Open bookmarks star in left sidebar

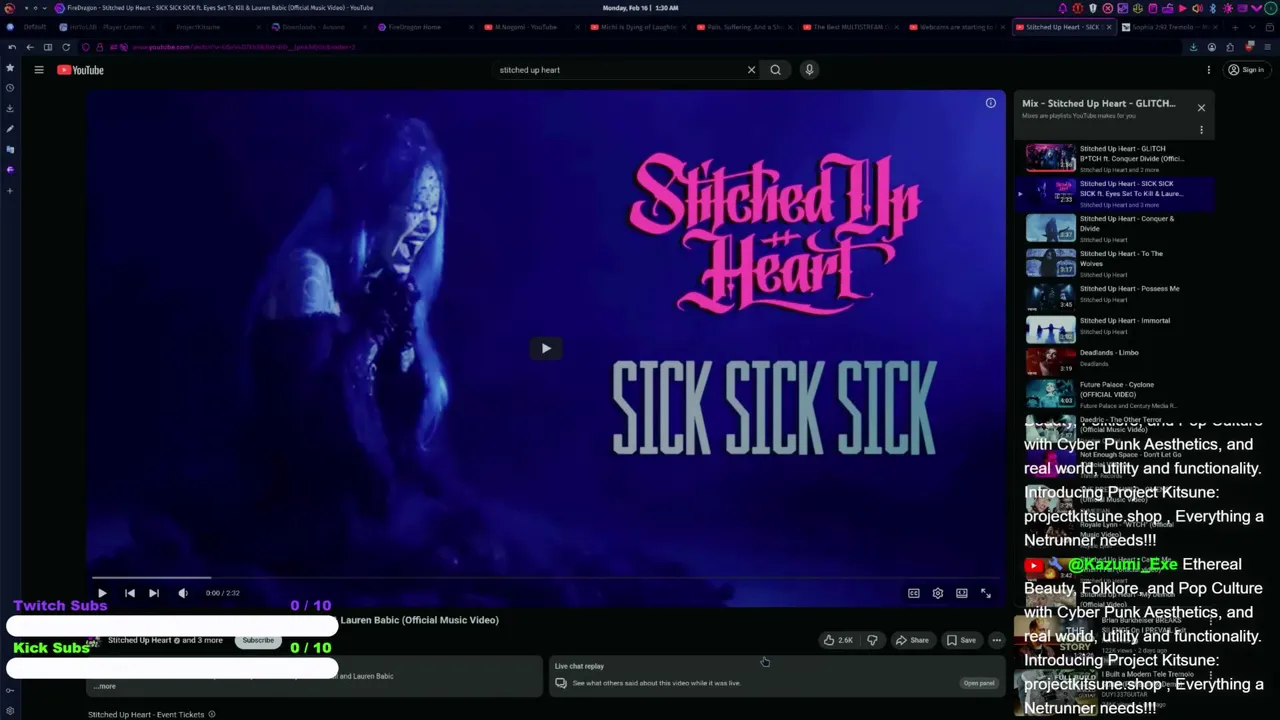(10, 67)
